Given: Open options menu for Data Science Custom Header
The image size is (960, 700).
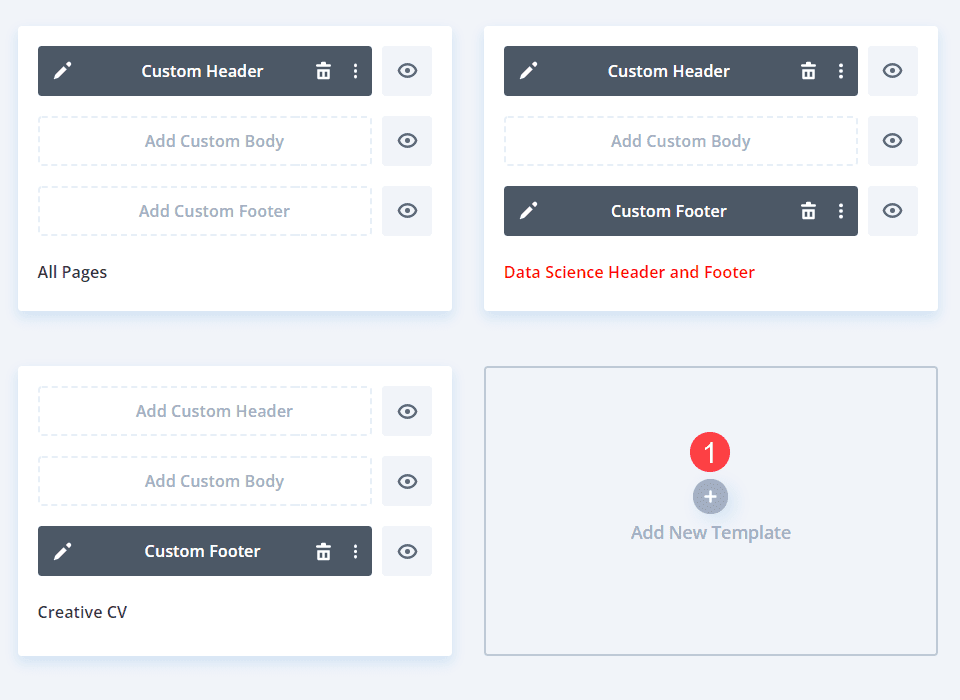Looking at the screenshot, I should pyautogui.click(x=840, y=71).
